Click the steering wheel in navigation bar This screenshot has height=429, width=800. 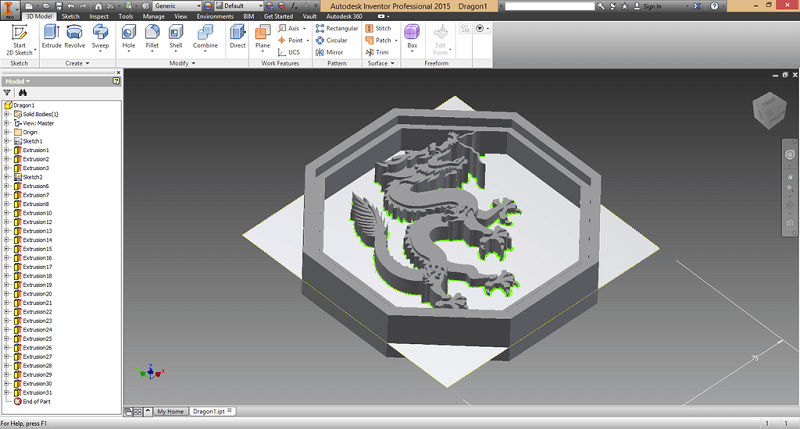[790, 155]
